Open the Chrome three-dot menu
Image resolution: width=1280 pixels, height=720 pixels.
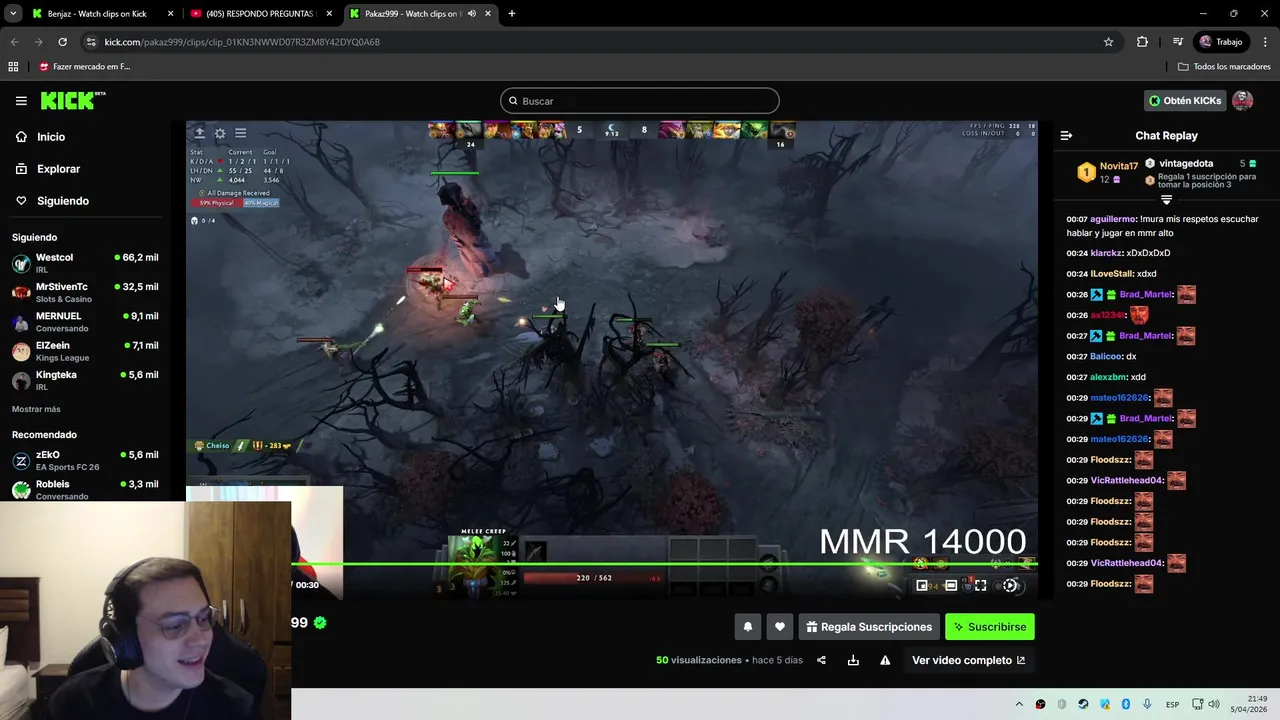coord(1266,42)
